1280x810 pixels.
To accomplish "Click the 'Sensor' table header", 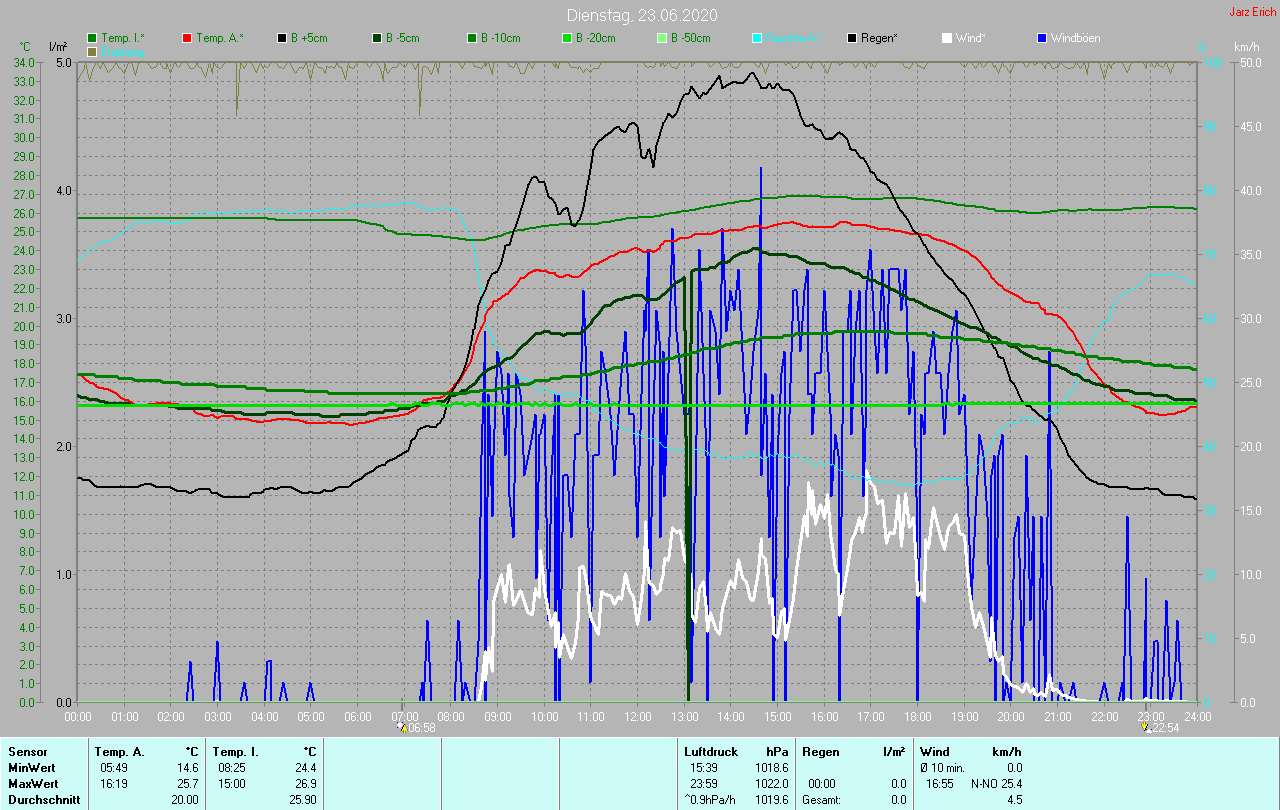I will coord(28,751).
